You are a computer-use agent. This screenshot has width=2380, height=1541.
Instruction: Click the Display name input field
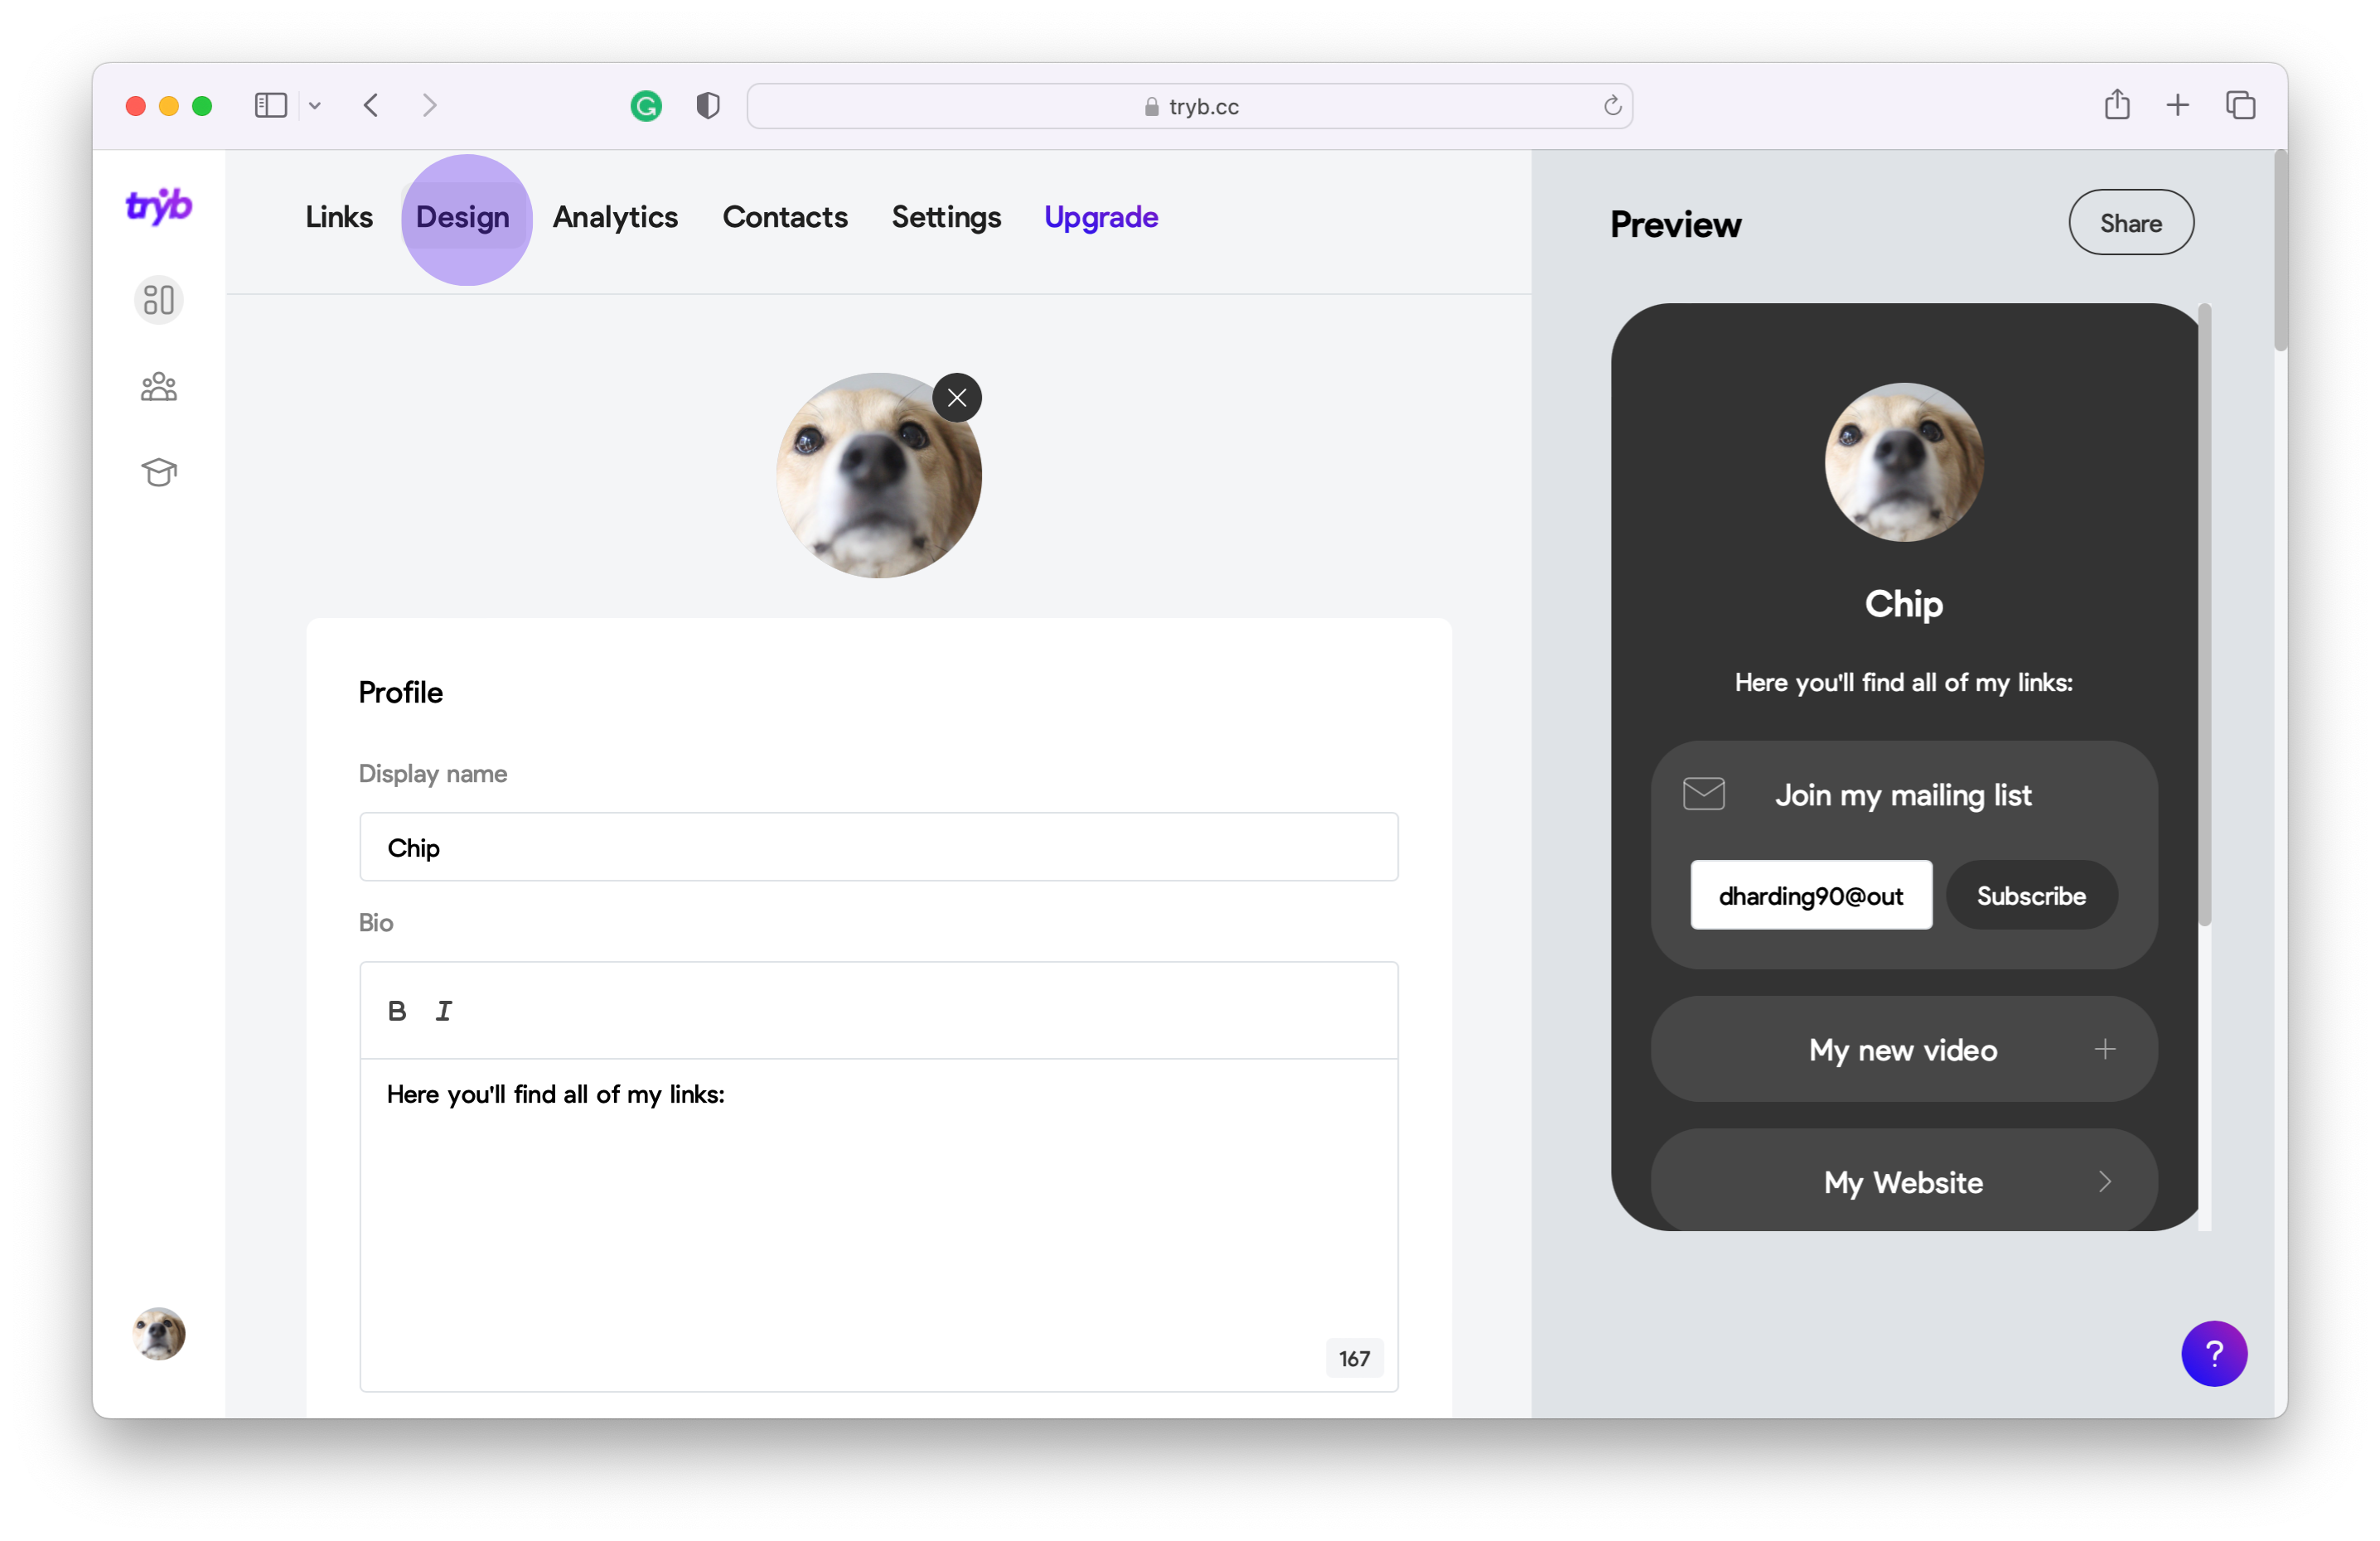pyautogui.click(x=878, y=848)
